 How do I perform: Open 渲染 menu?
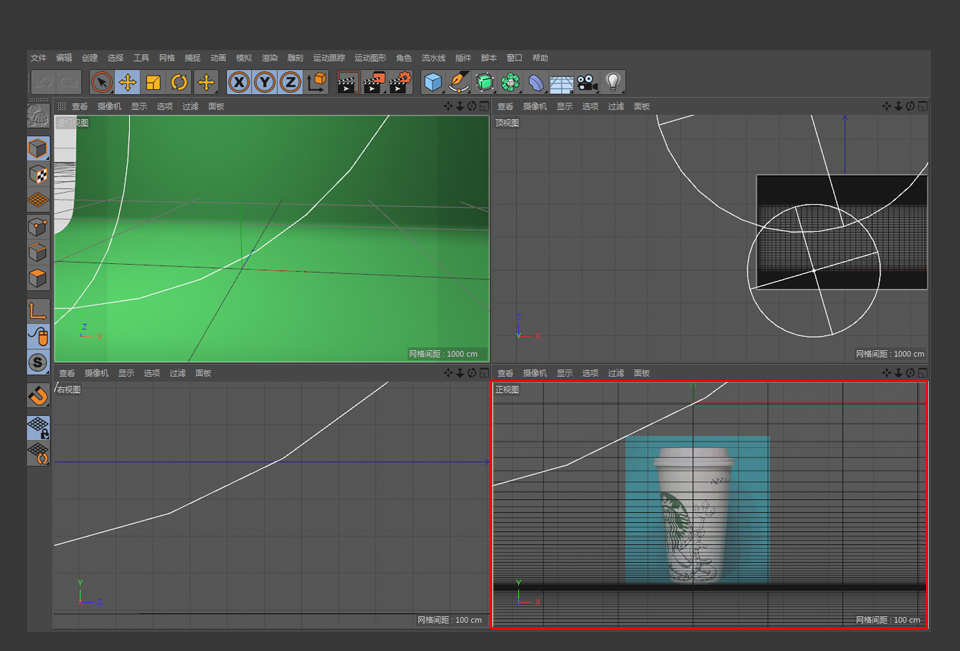(270, 58)
